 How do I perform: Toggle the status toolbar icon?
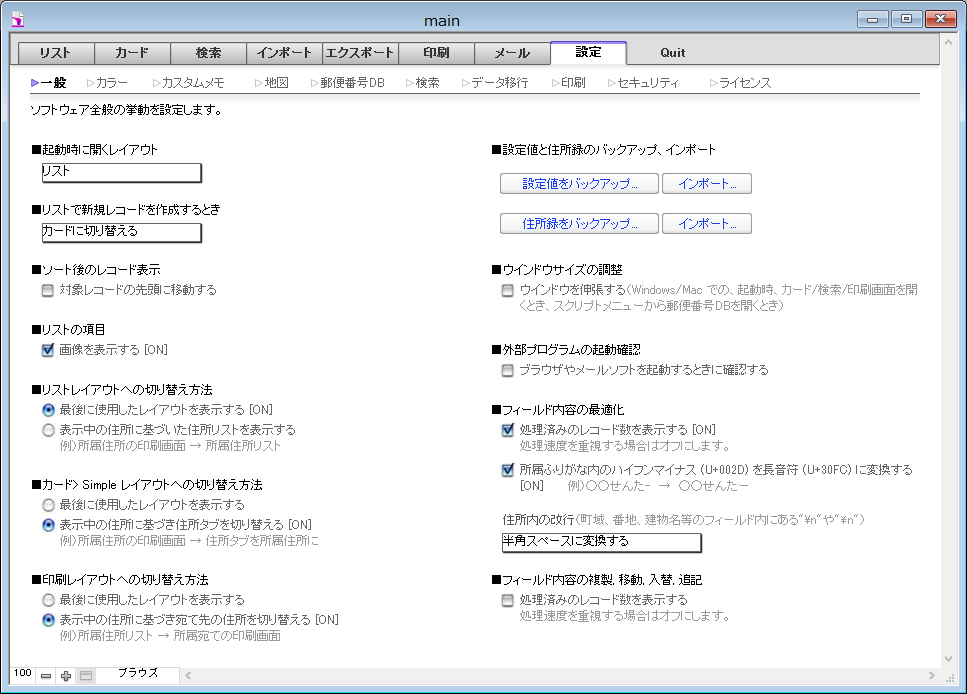tap(86, 676)
